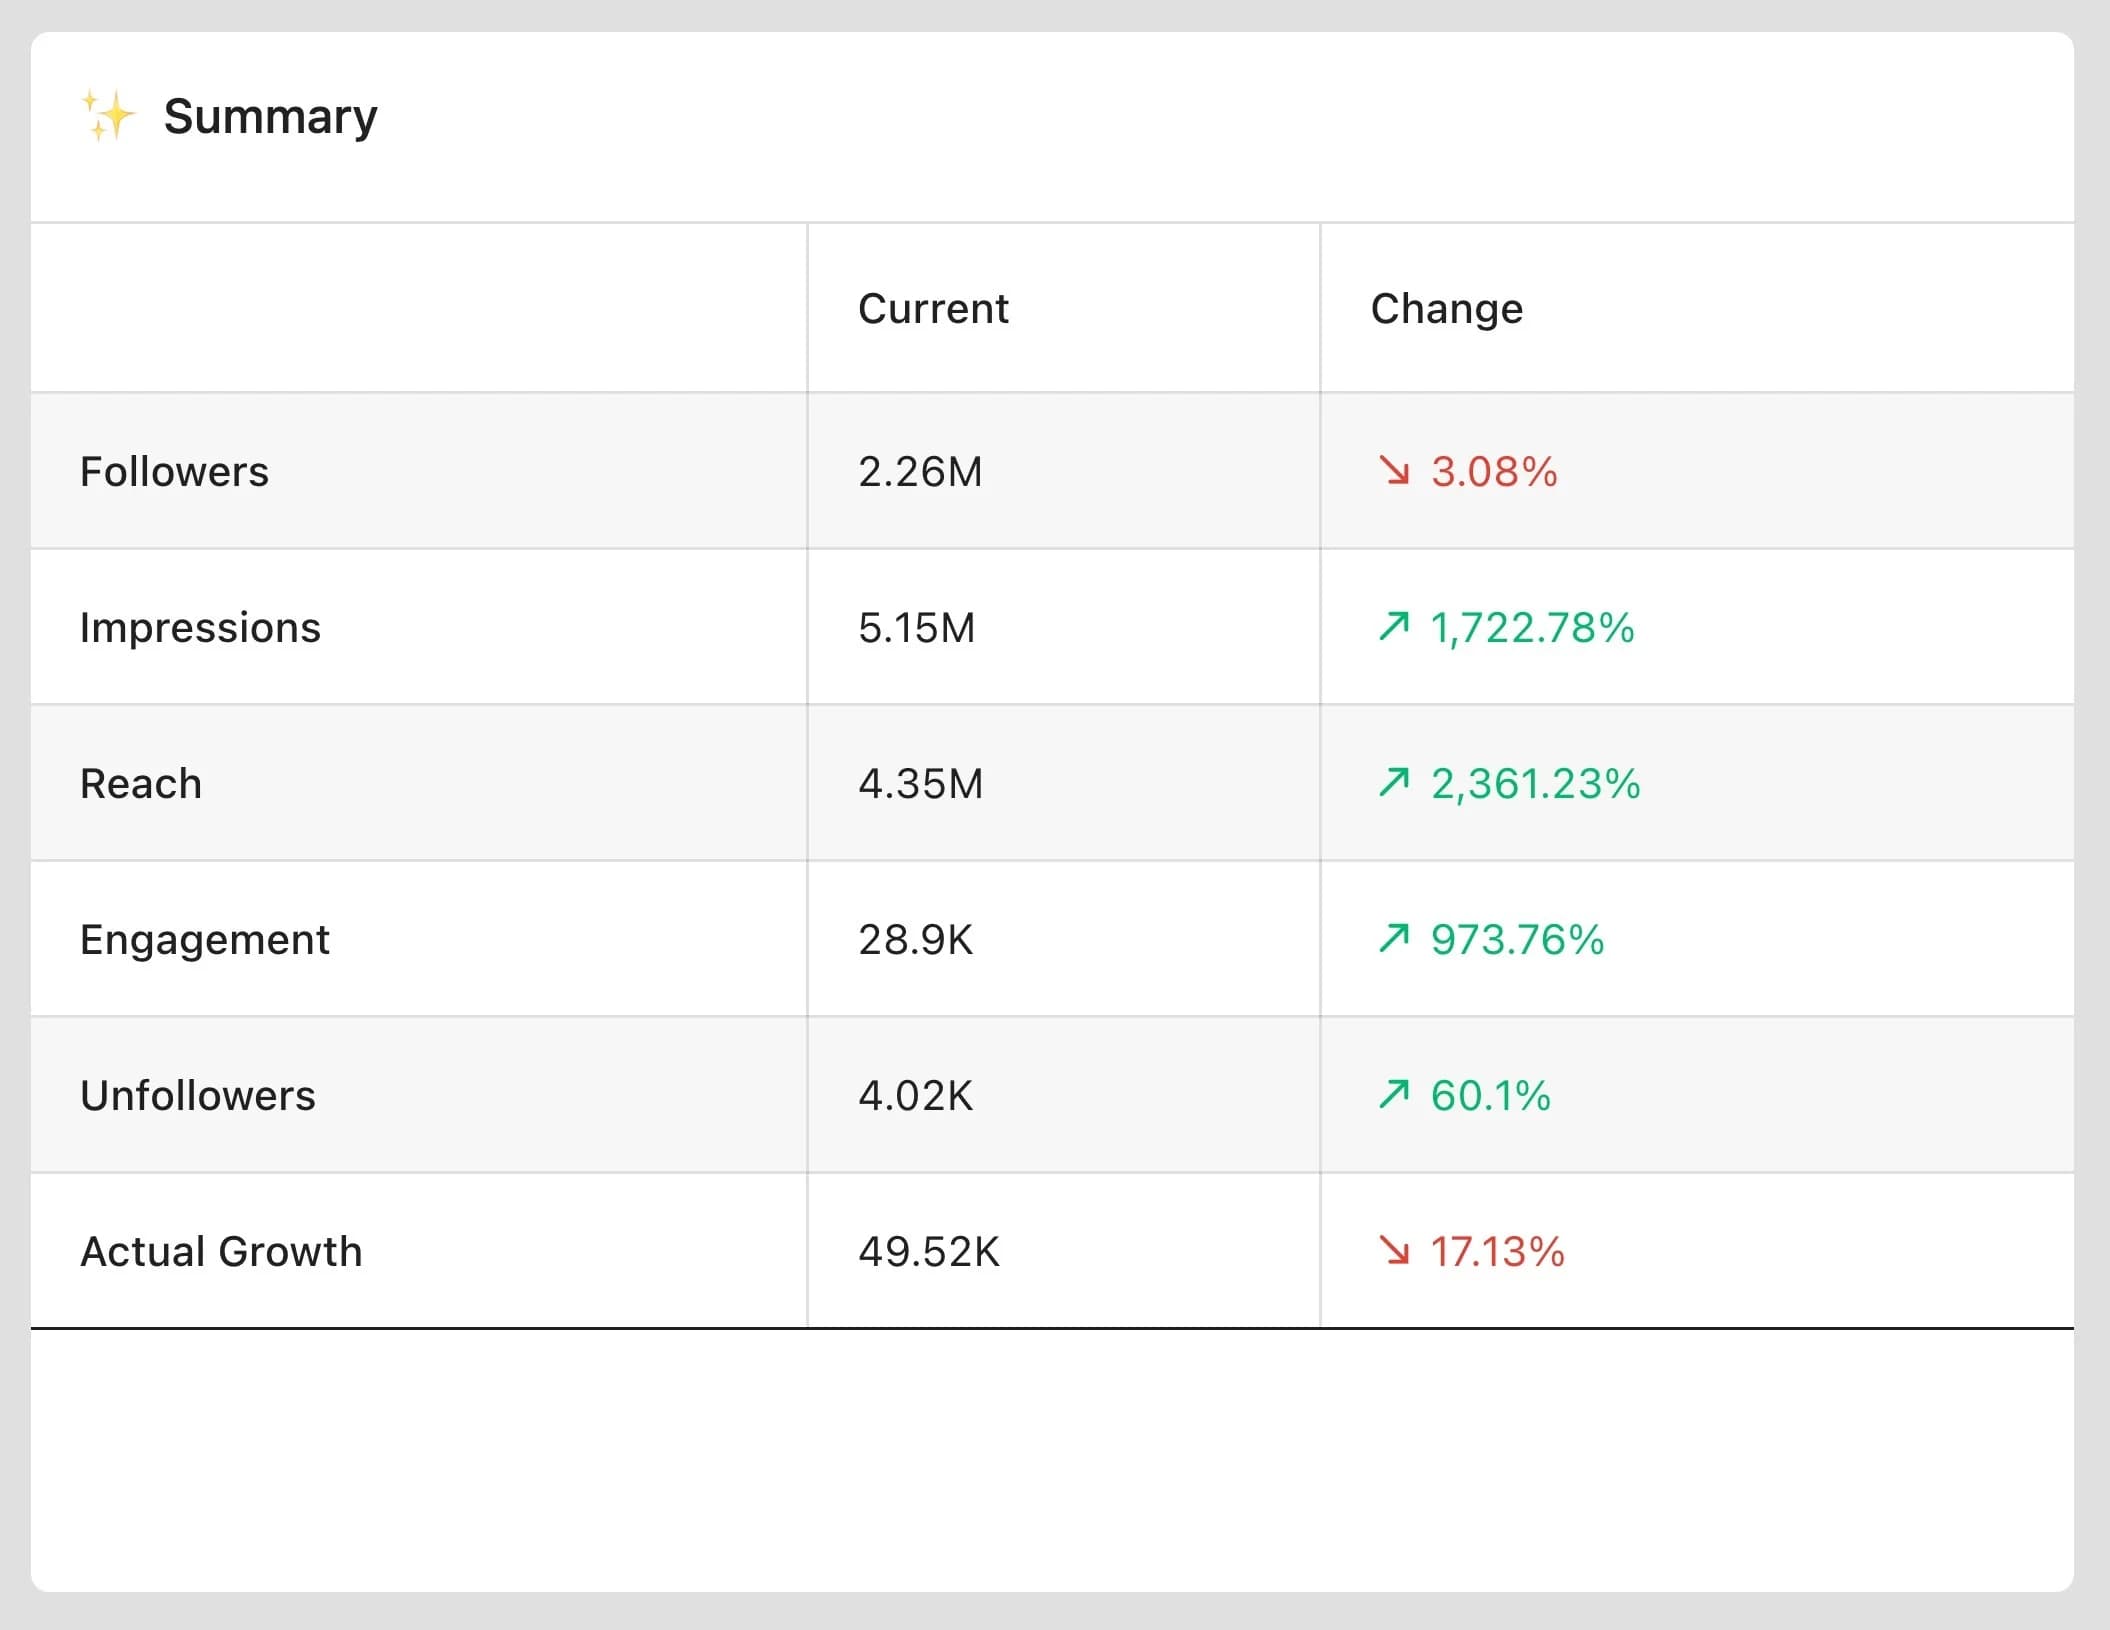Image resolution: width=2110 pixels, height=1630 pixels.
Task: Select the Reach row label
Action: click(141, 784)
